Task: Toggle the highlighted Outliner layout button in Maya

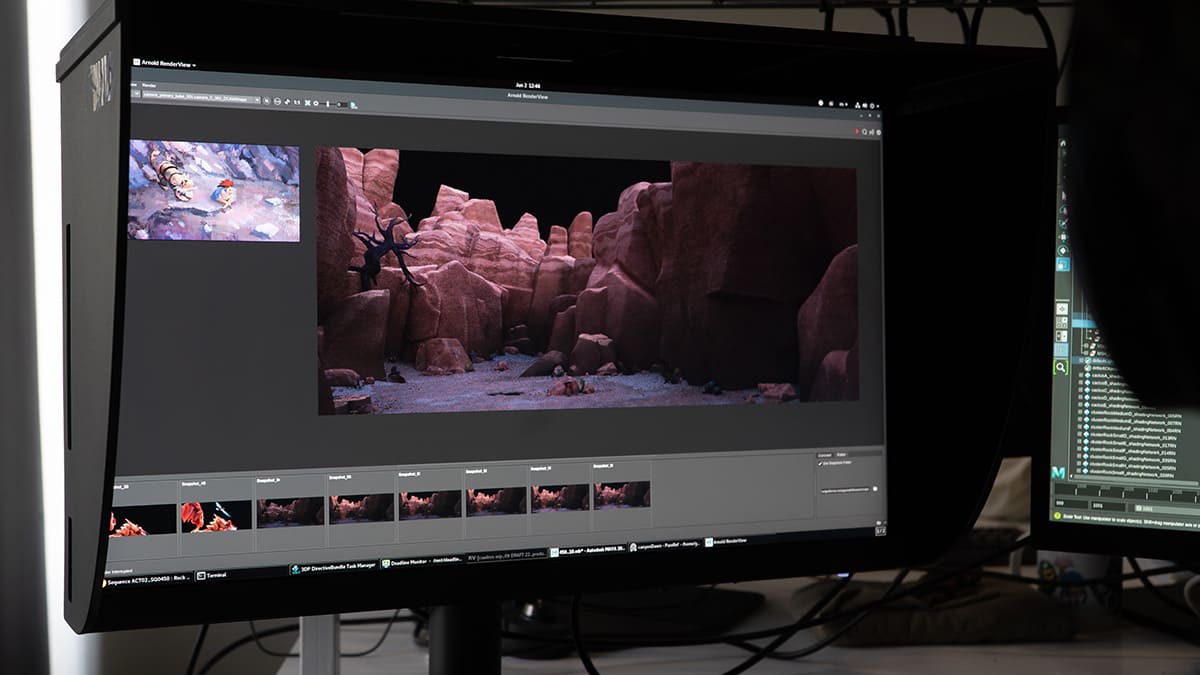Action: coord(1061,350)
